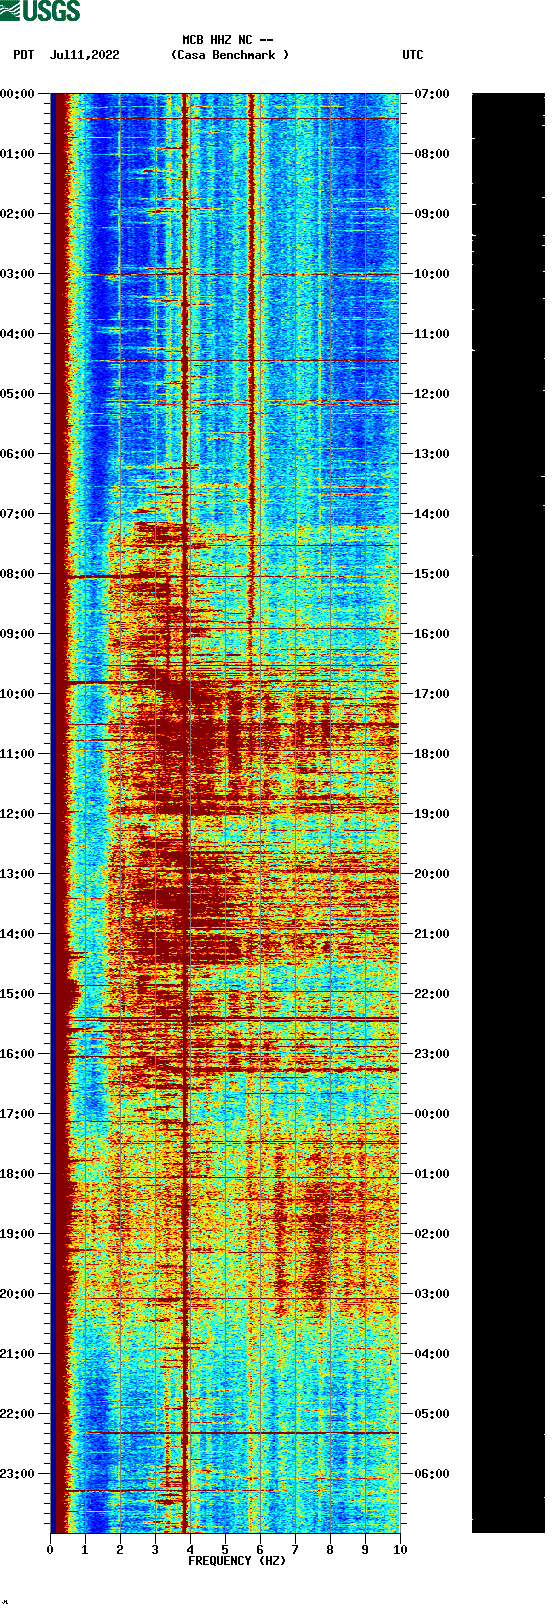
Task: Click '05:00' on the UTC time axis
Action: (x=432, y=1414)
